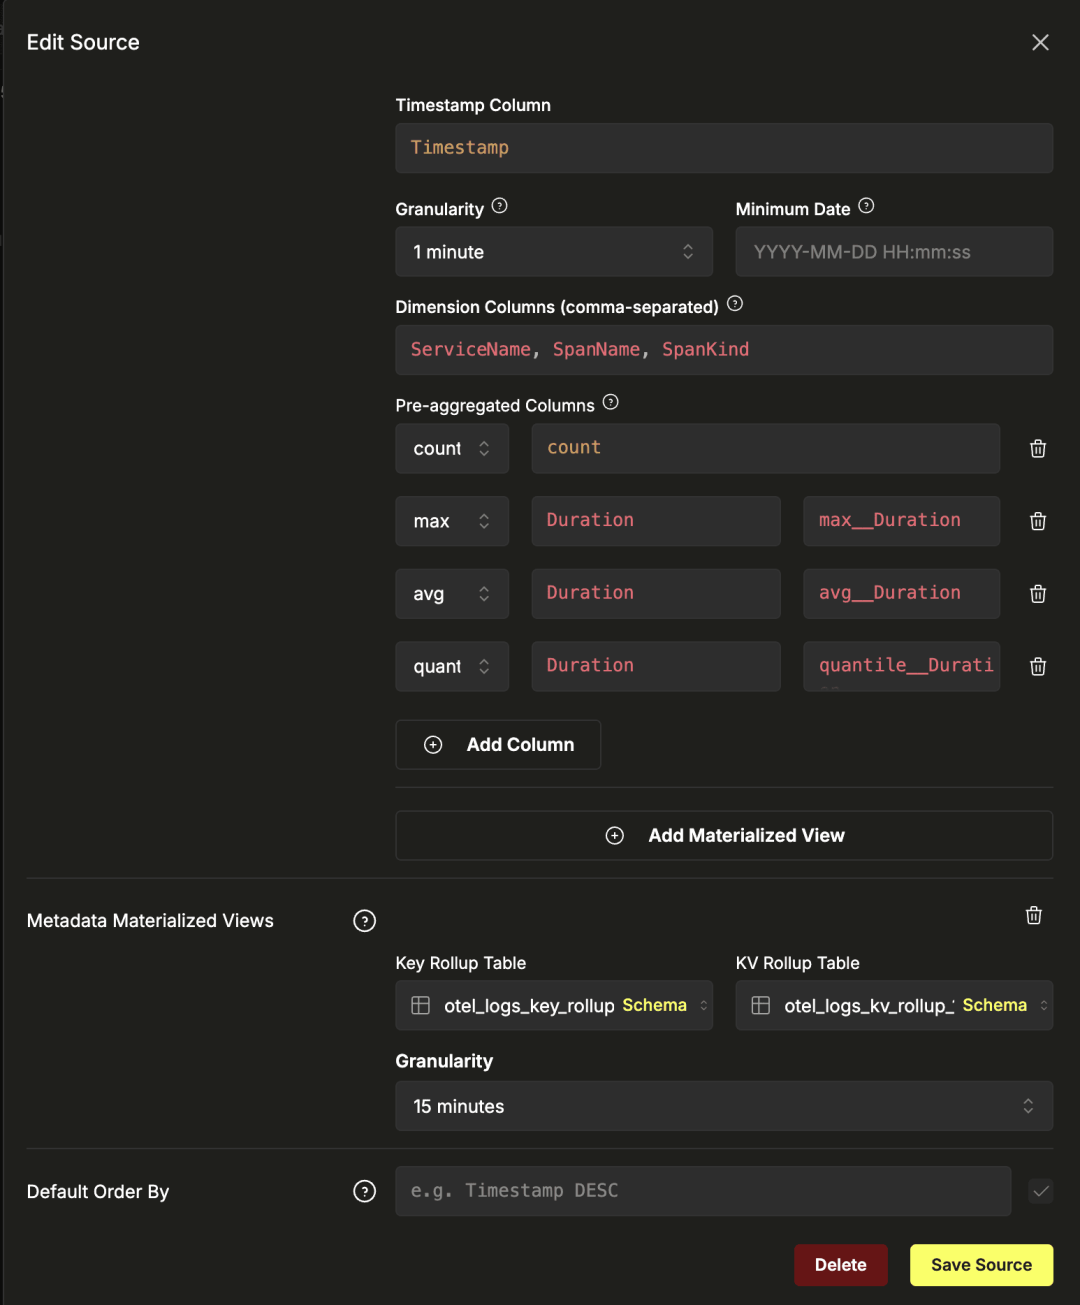
Task: Click the count column expression field
Action: [765, 448]
